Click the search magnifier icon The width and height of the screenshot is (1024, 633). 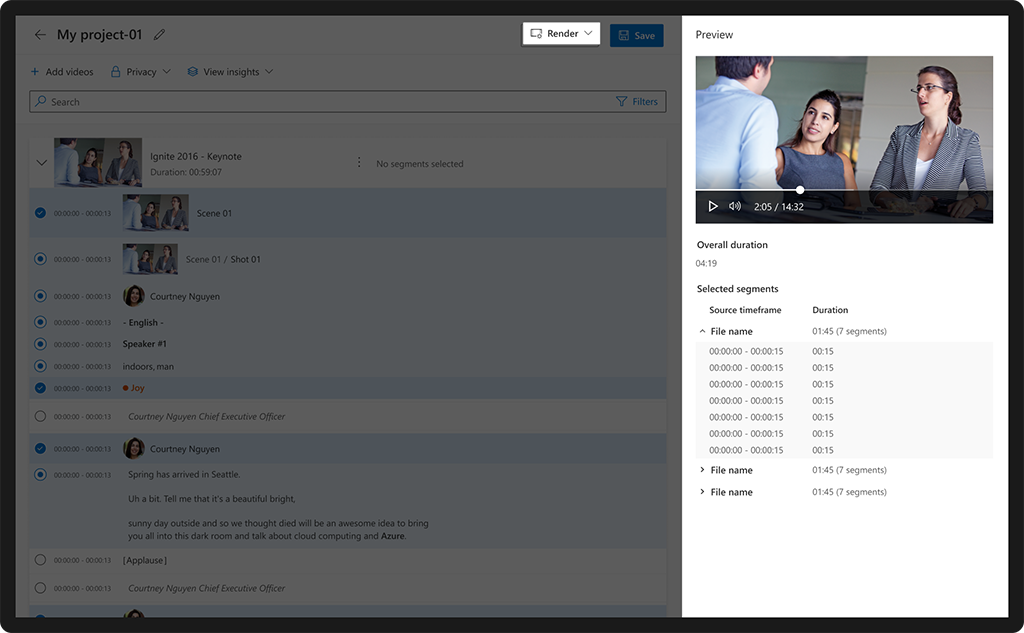tap(41, 101)
